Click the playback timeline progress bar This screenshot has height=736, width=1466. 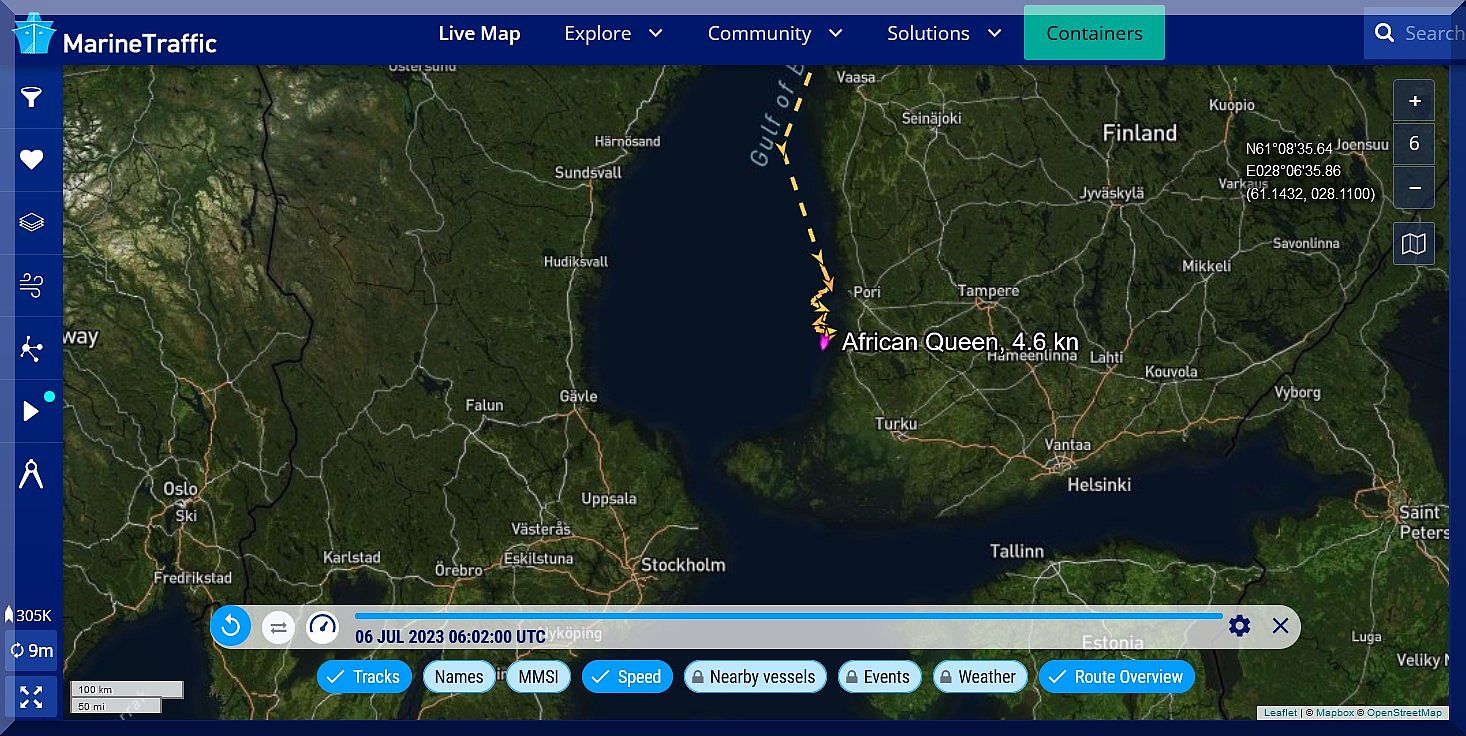(x=788, y=616)
